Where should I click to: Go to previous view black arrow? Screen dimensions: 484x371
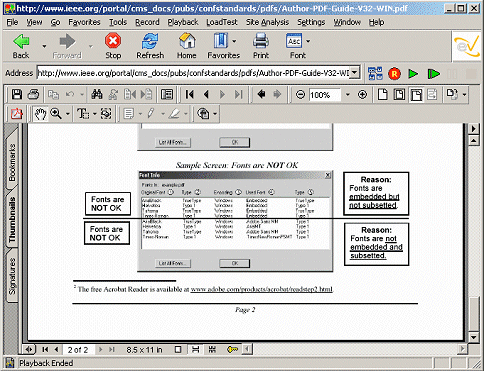pos(262,95)
